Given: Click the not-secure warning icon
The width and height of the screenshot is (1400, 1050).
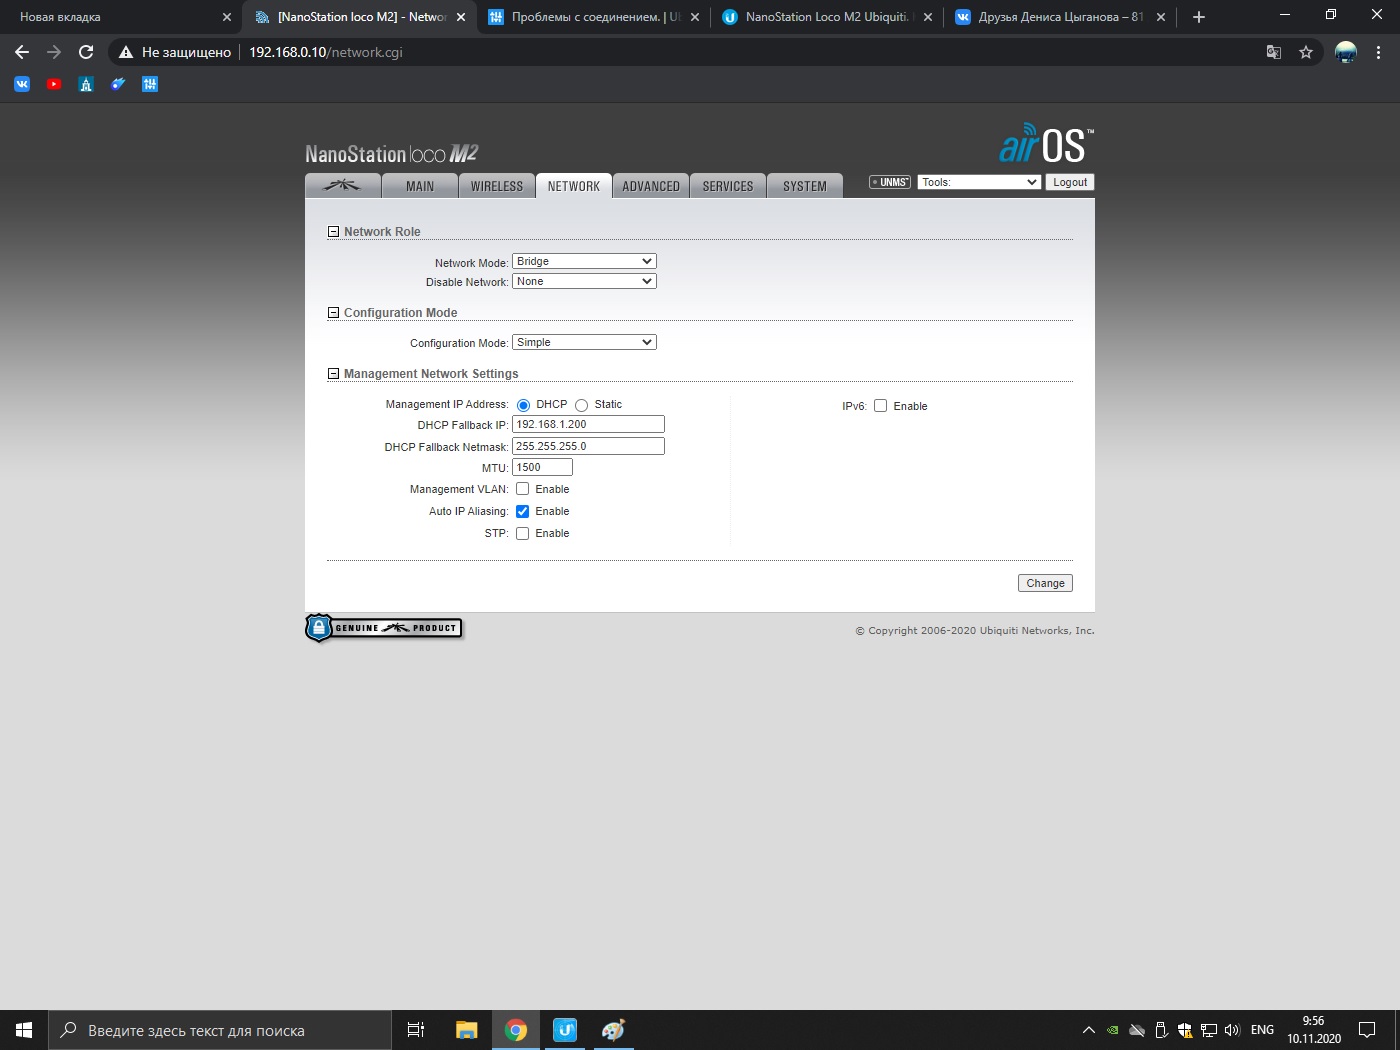Looking at the screenshot, I should click(126, 52).
